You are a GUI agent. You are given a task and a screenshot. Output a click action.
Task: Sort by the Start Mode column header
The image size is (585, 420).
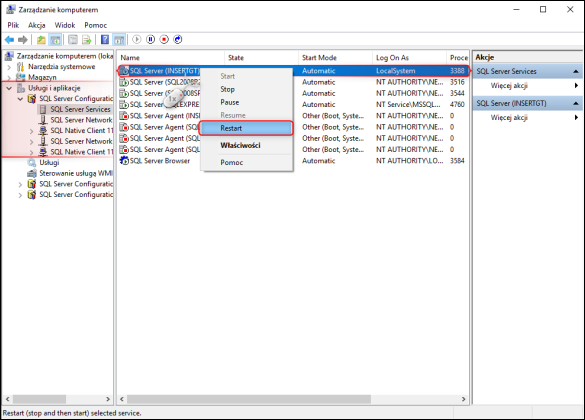335,58
